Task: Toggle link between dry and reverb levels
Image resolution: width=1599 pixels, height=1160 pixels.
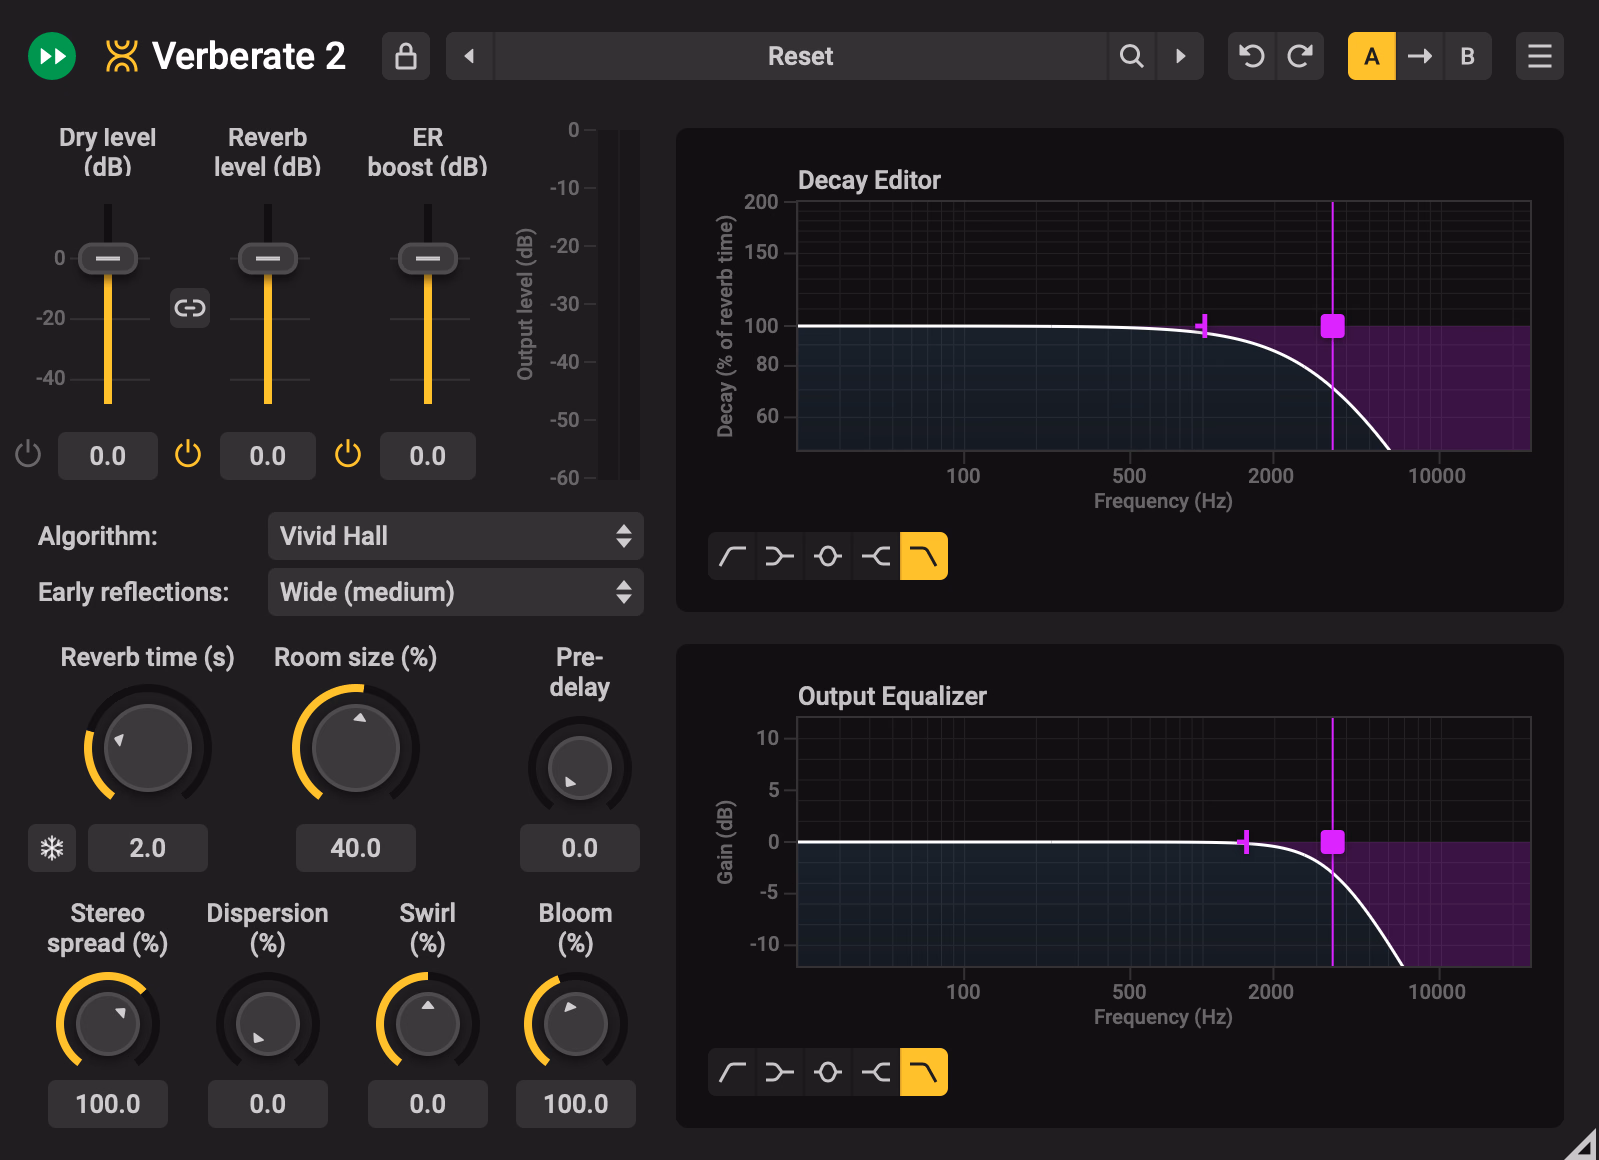Action: tap(190, 308)
